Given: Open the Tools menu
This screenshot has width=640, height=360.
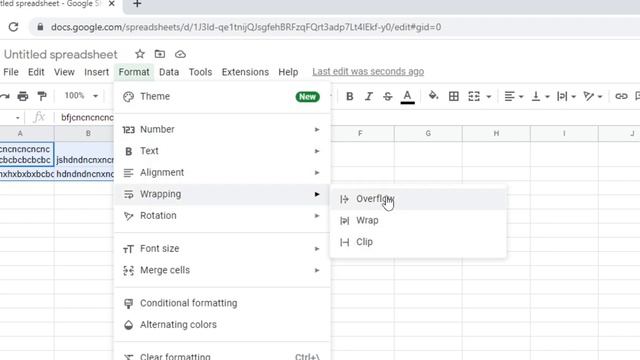Looking at the screenshot, I should 200,72.
